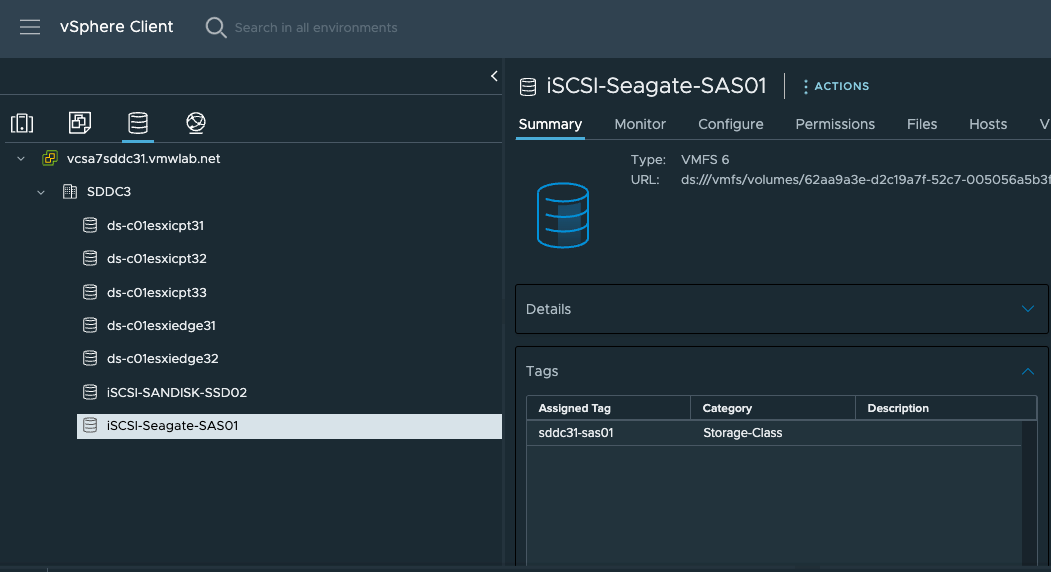Screen dimensions: 1051x572
Task: Click datastore icon next to ds-c01esxicpt33
Action: (x=90, y=292)
